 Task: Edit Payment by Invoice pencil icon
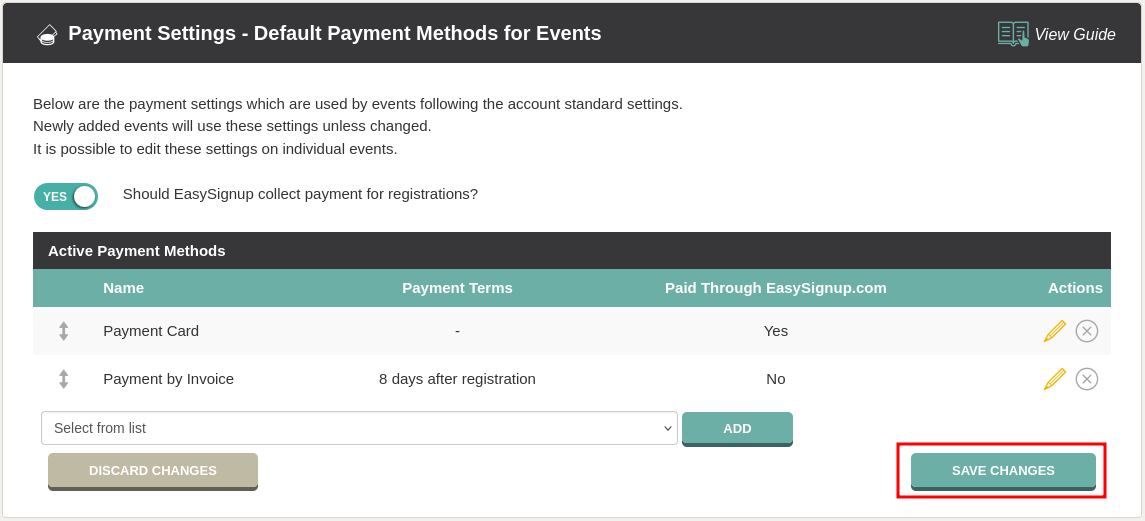[1054, 379]
